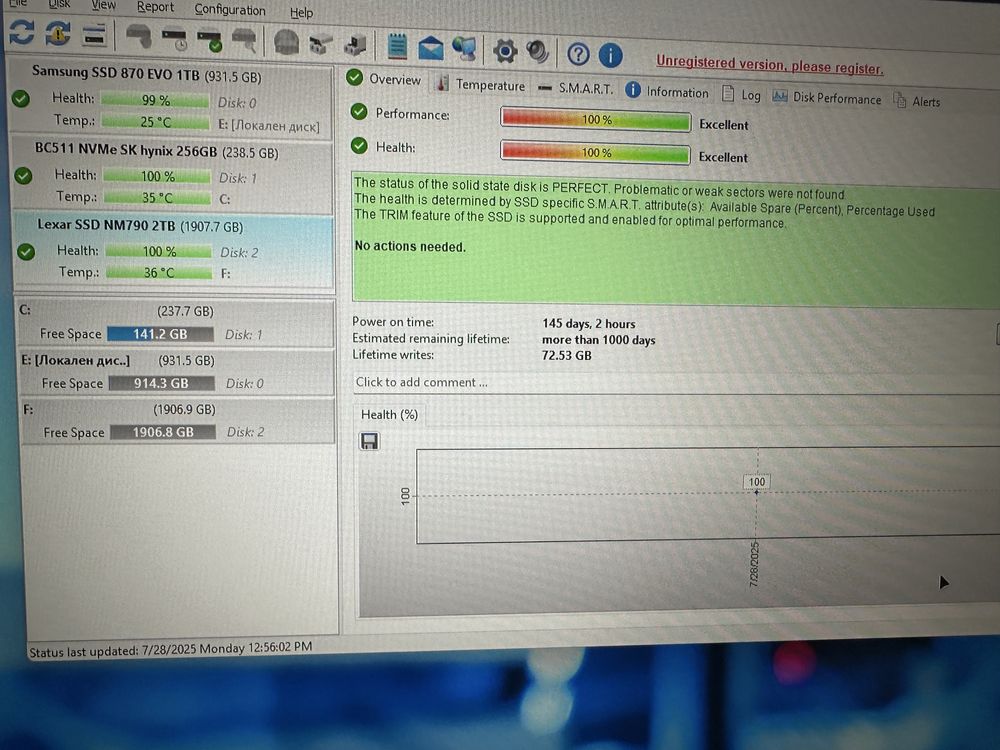
Task: Switch to the Information tab
Action: (x=667, y=91)
